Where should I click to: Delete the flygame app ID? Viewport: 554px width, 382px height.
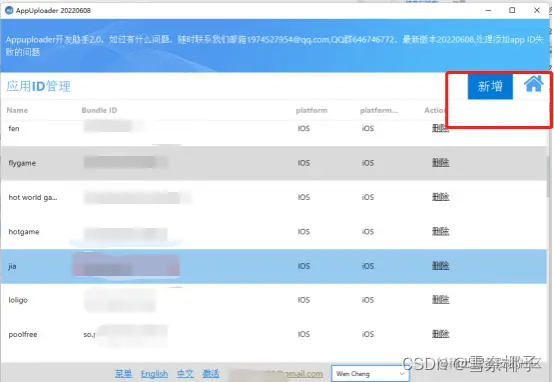pos(440,163)
